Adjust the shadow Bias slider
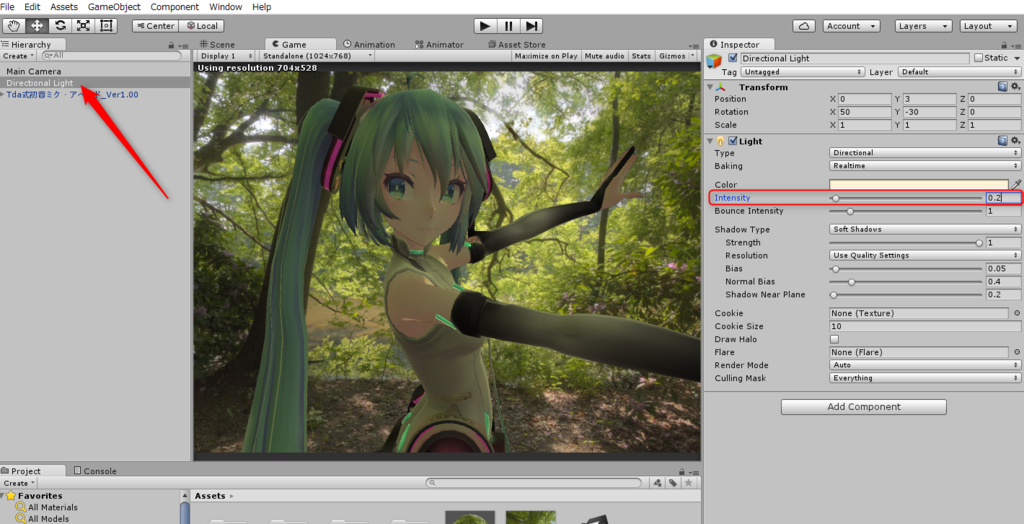Screen dimensions: 1024x524 [906, 269]
